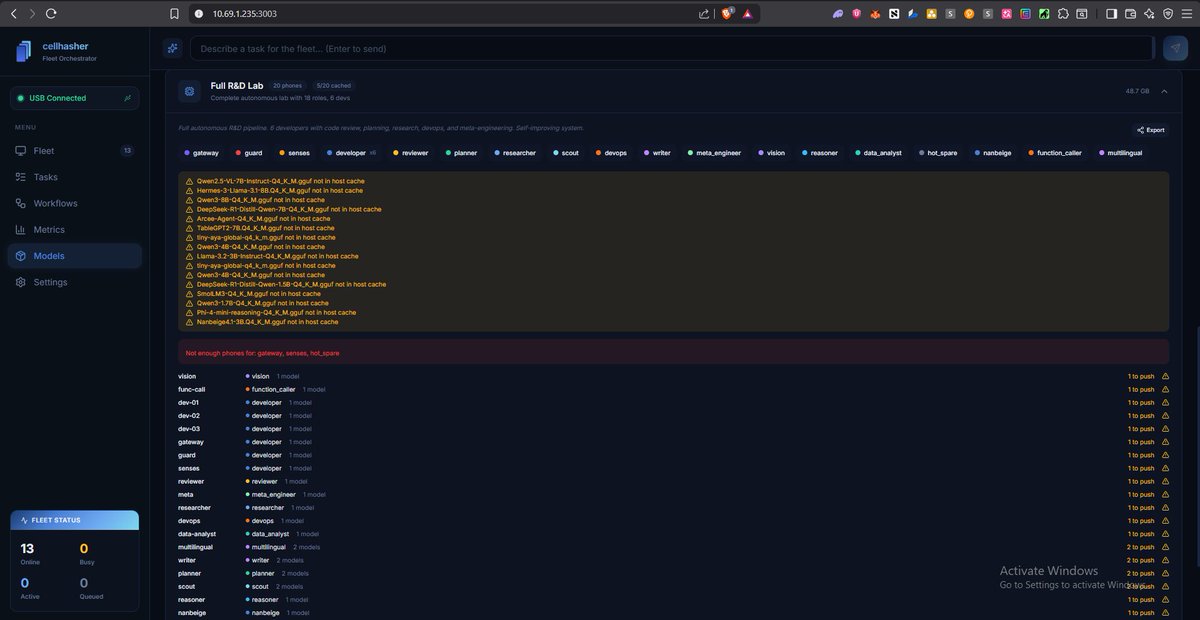Click the warning icon on the vision row
This screenshot has height=620, width=1200.
[x=1165, y=376]
